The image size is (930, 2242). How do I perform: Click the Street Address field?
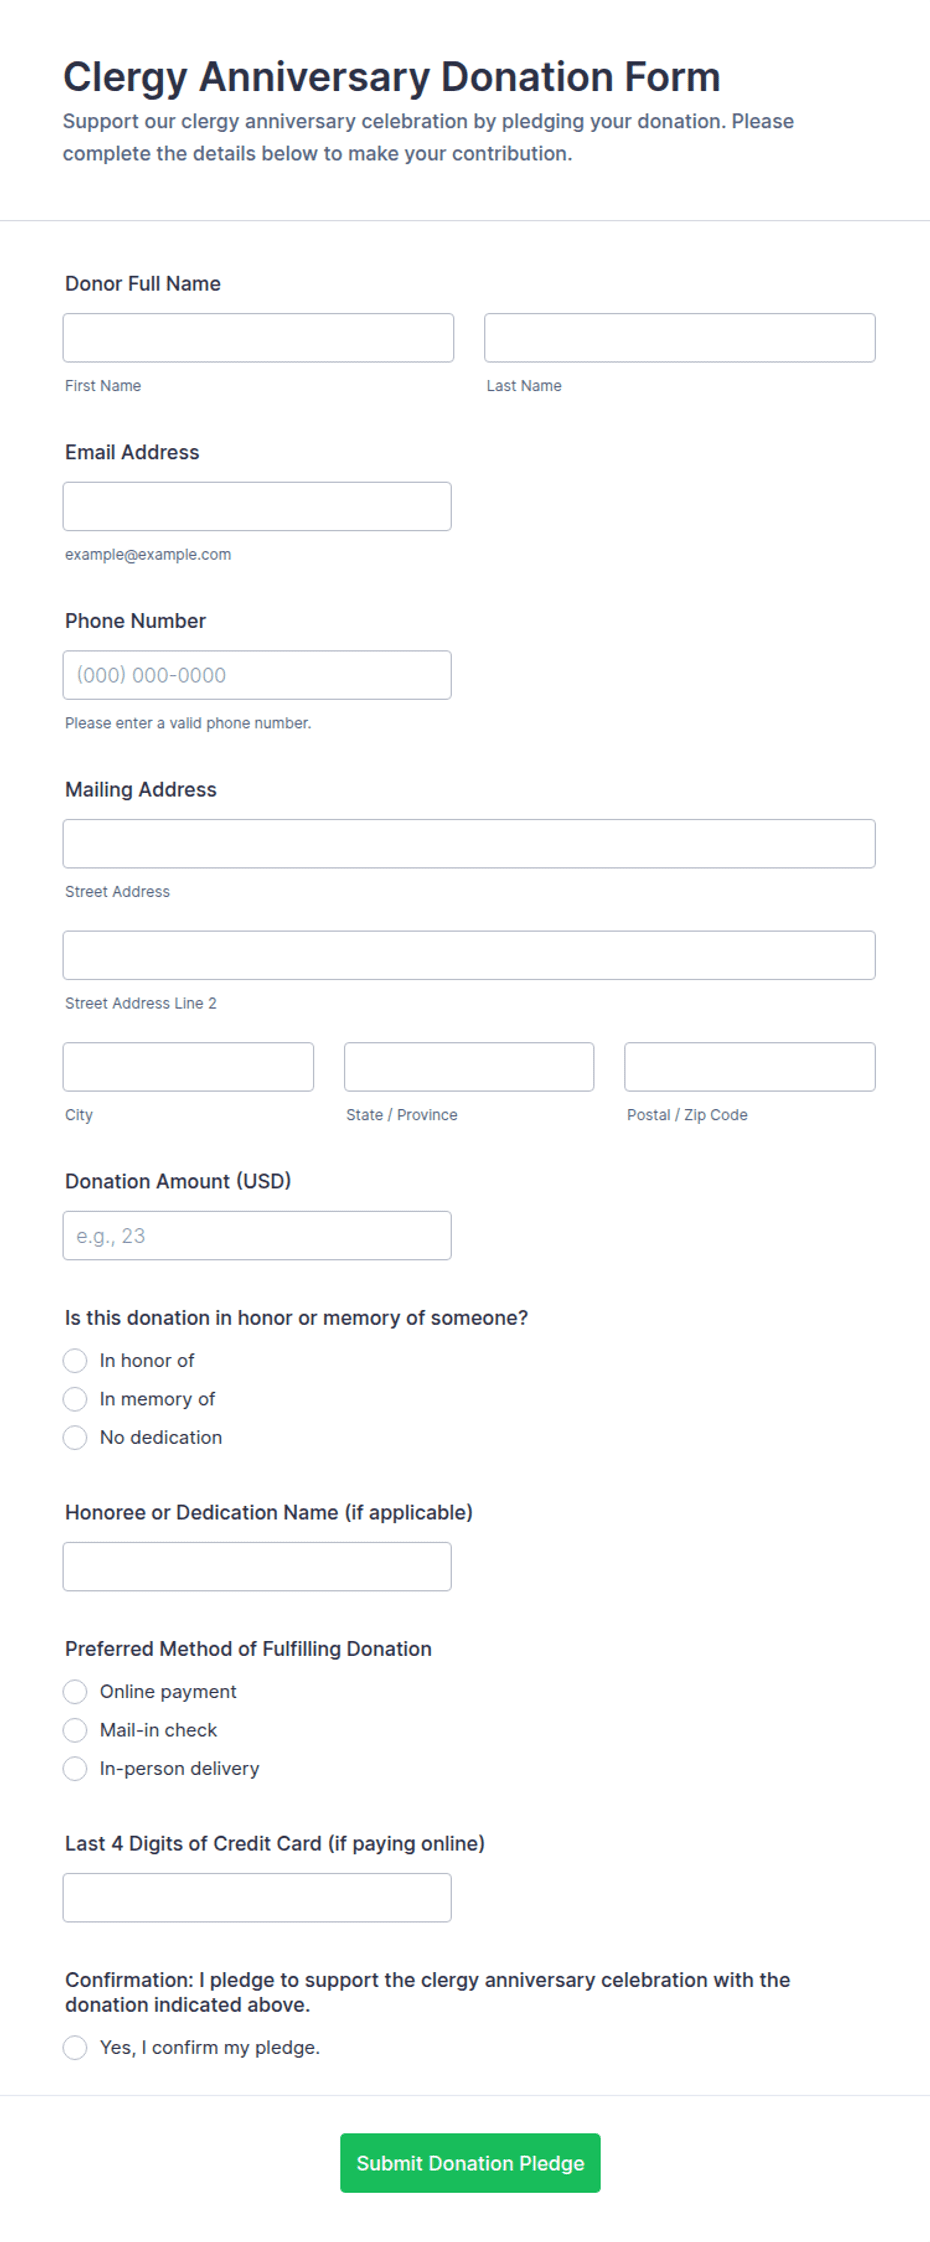tap(469, 843)
